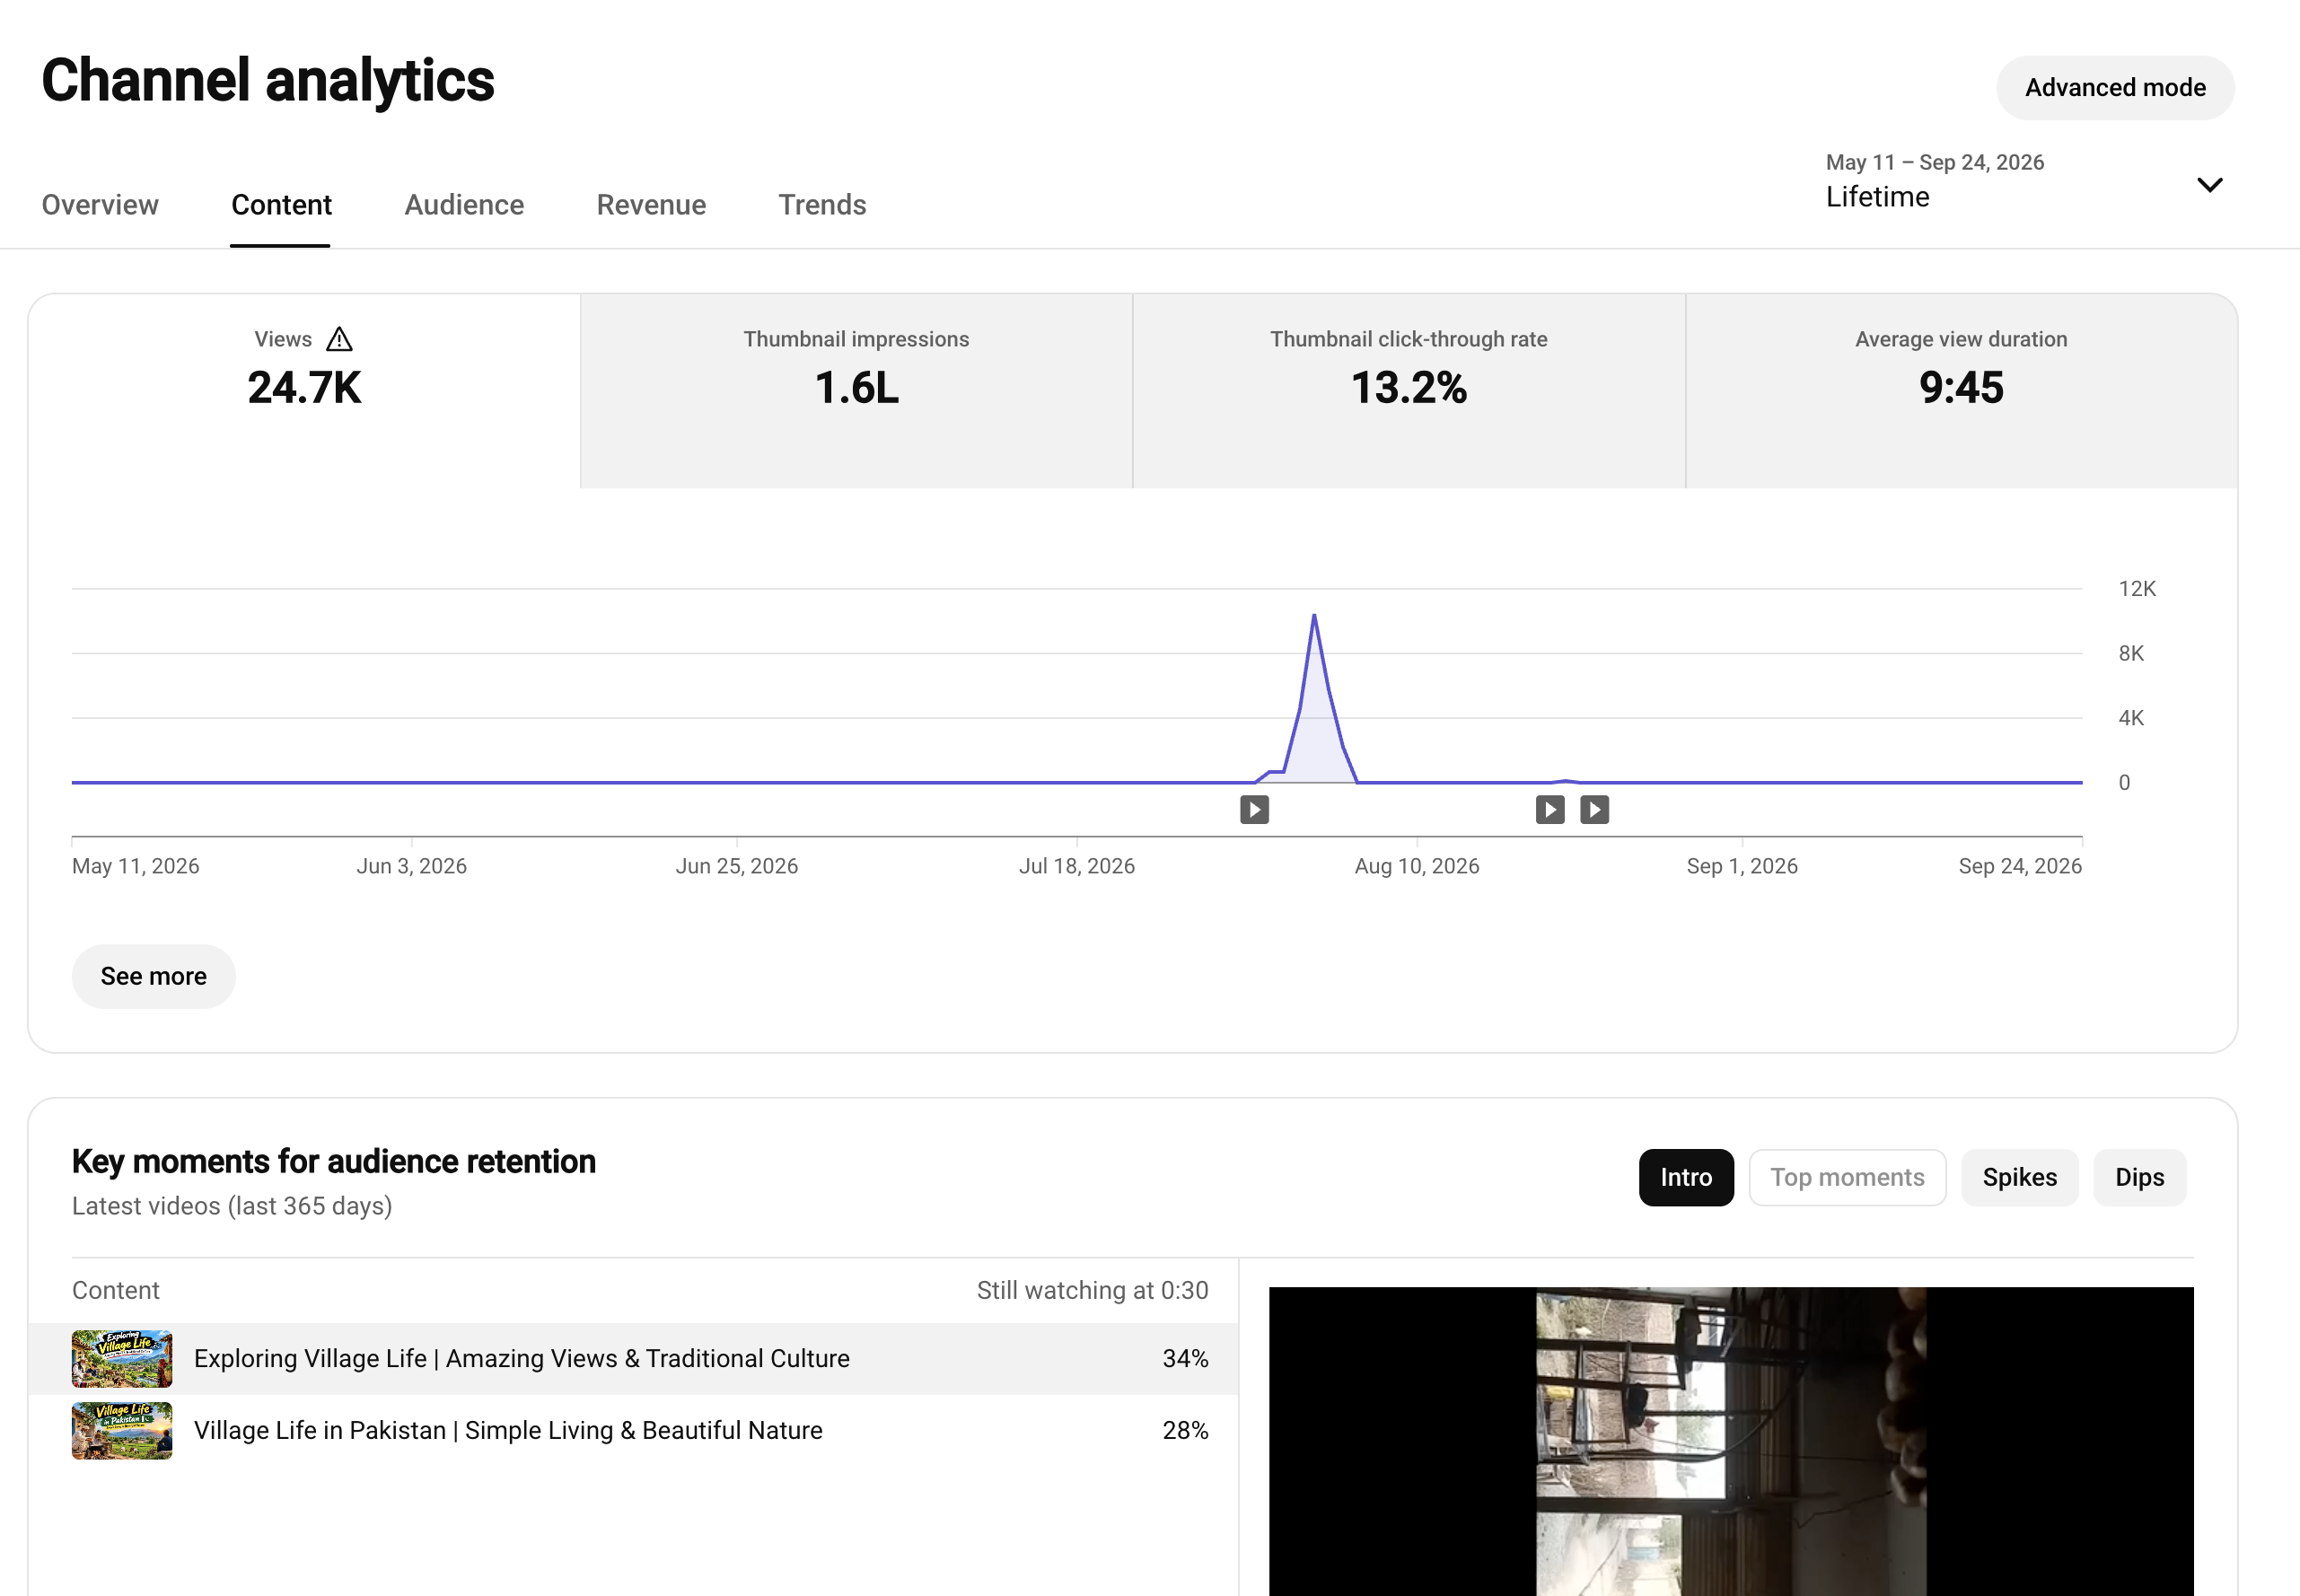2300x1596 pixels.
Task: Select the Spikes retention filter chip
Action: 2019,1177
